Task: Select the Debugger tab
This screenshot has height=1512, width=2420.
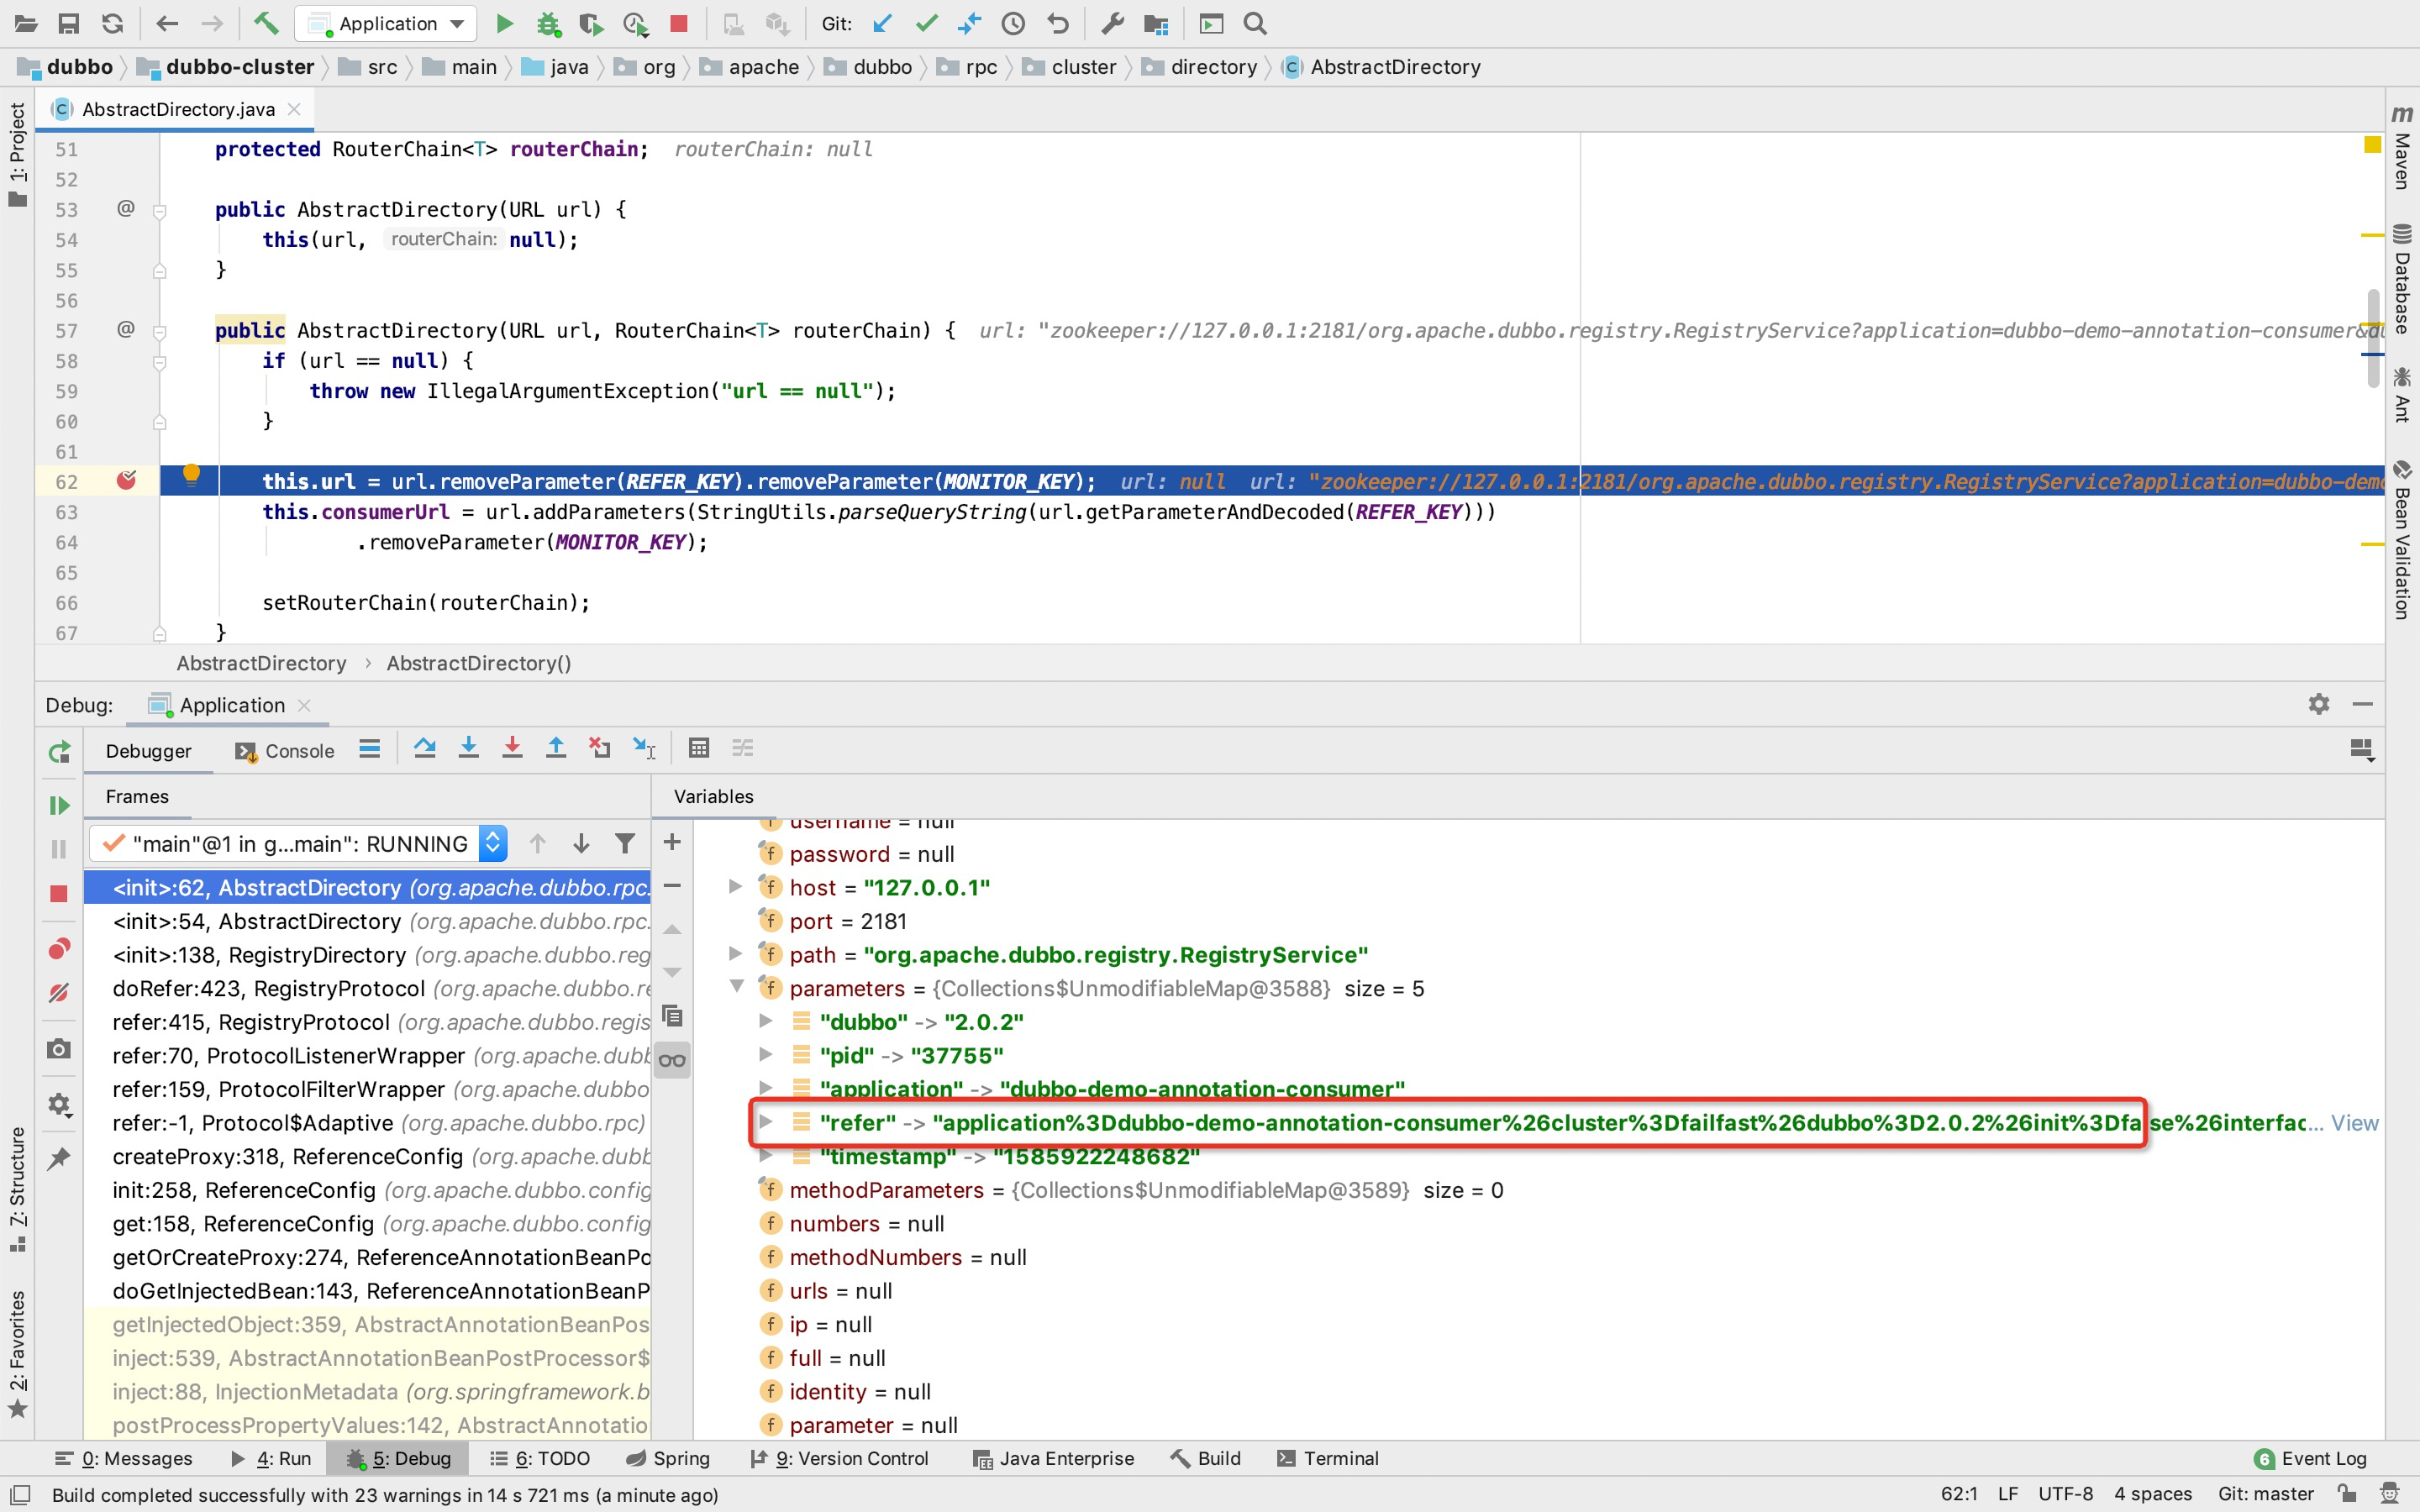Action: tap(148, 751)
